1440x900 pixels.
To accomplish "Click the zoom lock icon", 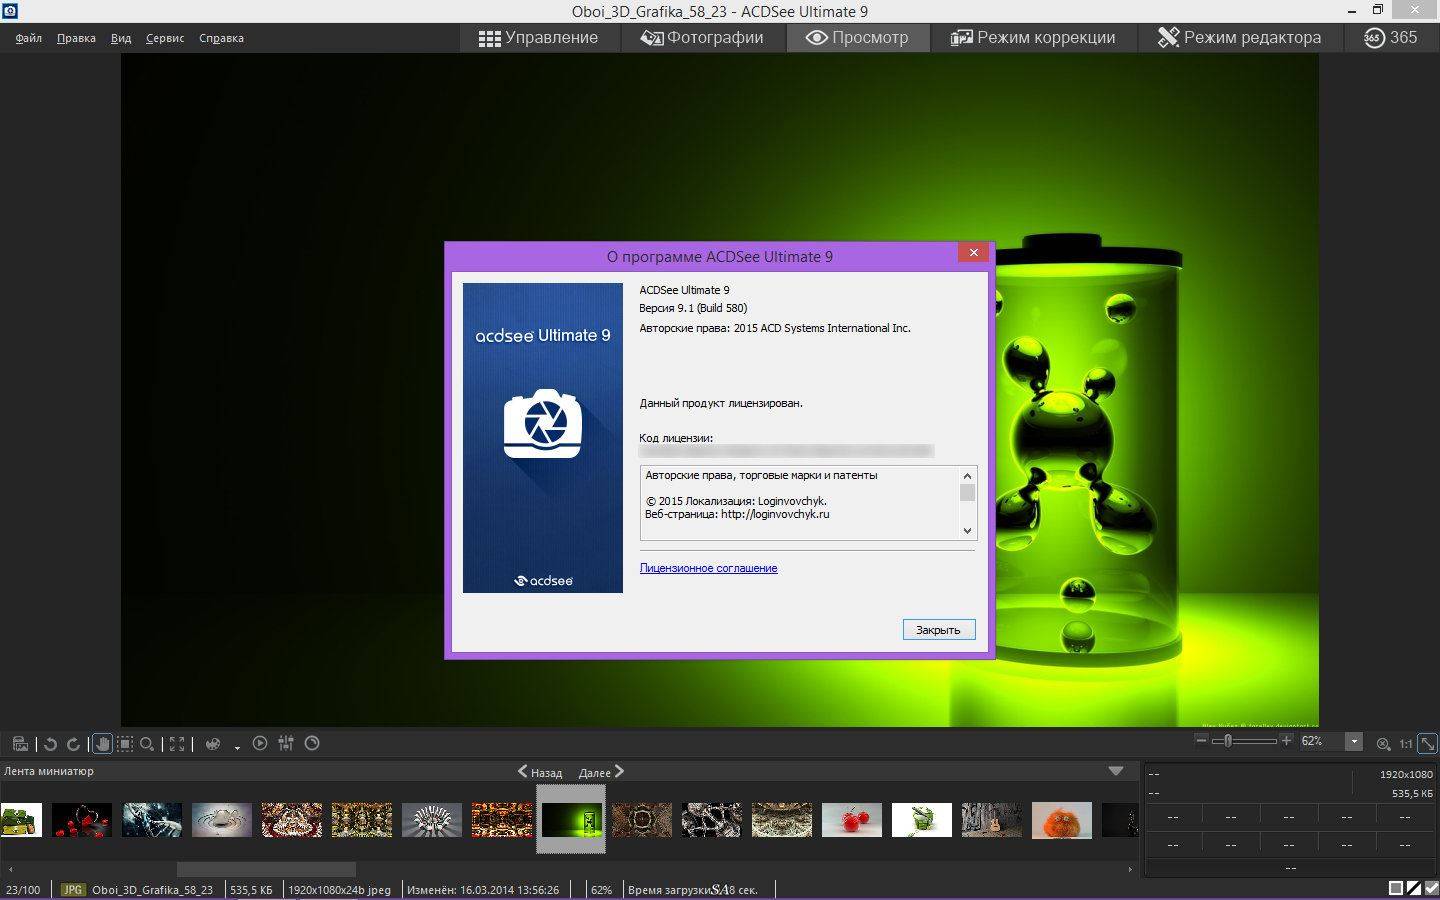I will [x=1383, y=743].
